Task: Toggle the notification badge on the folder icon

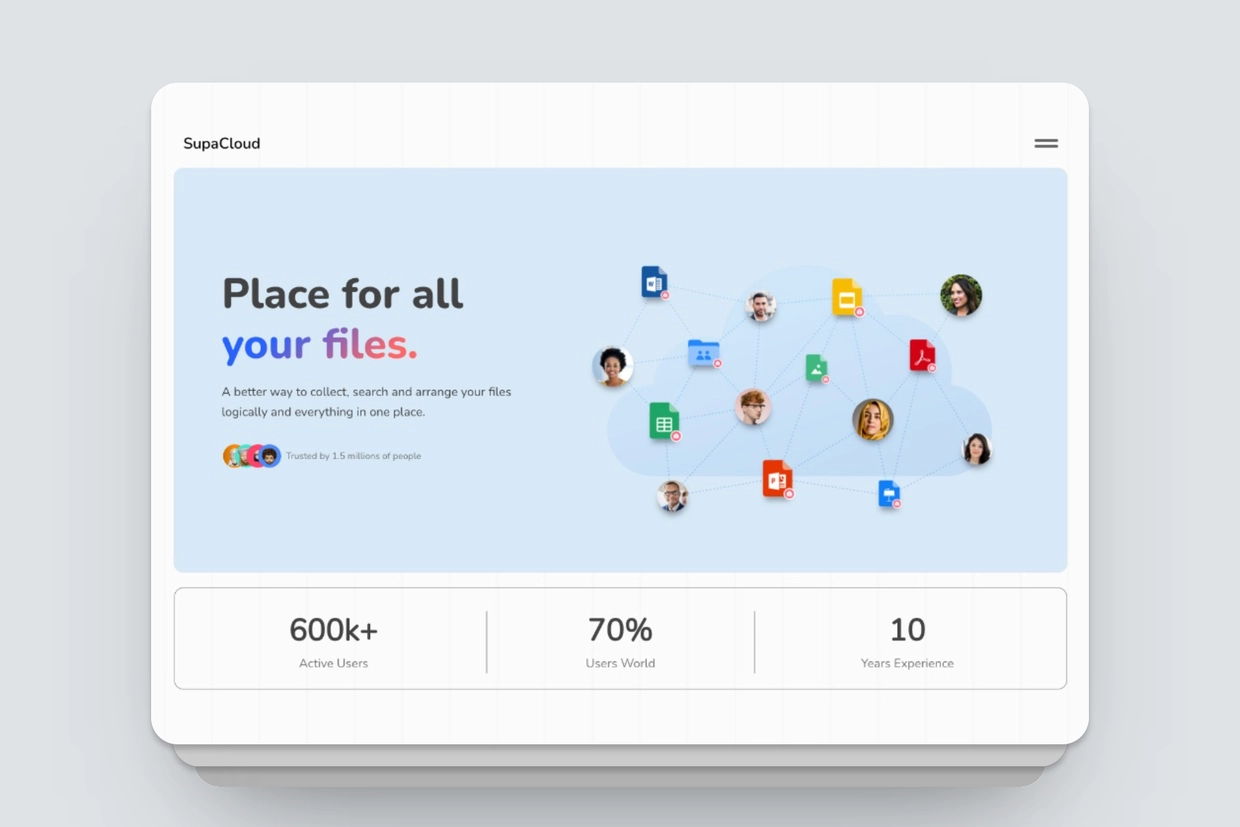Action: pyautogui.click(x=717, y=362)
